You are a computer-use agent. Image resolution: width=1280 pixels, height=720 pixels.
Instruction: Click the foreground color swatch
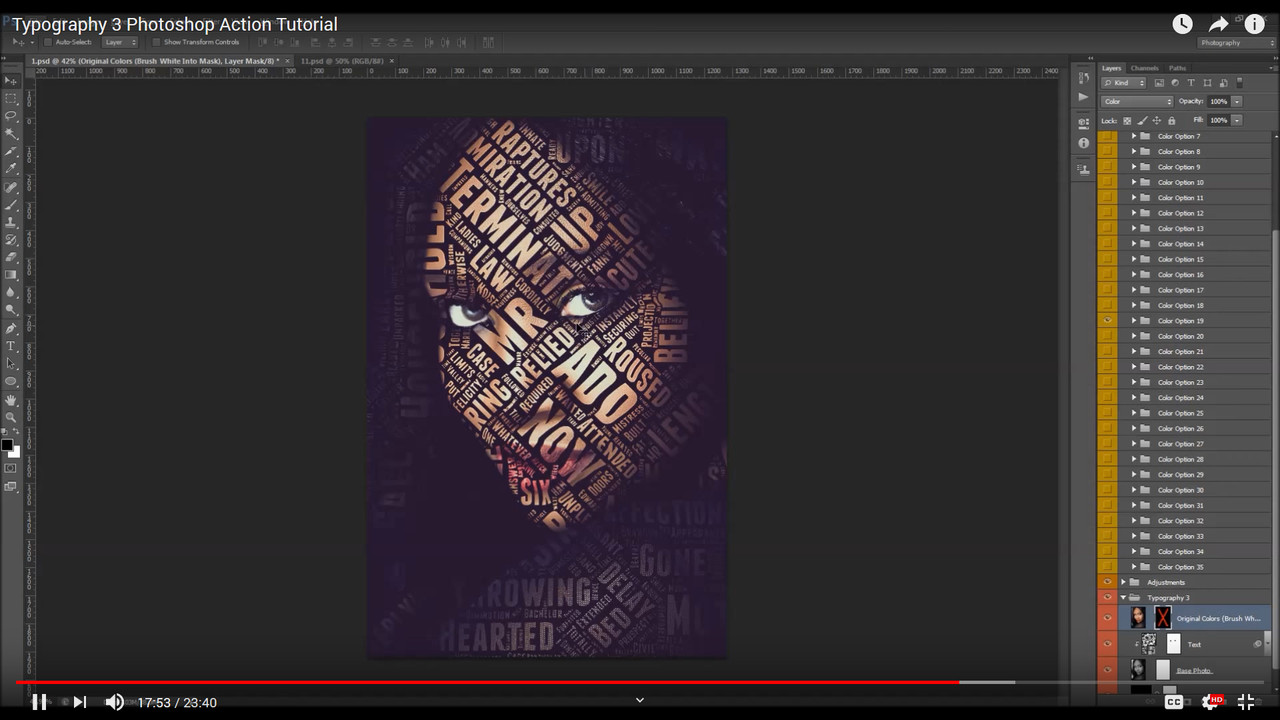(6, 445)
